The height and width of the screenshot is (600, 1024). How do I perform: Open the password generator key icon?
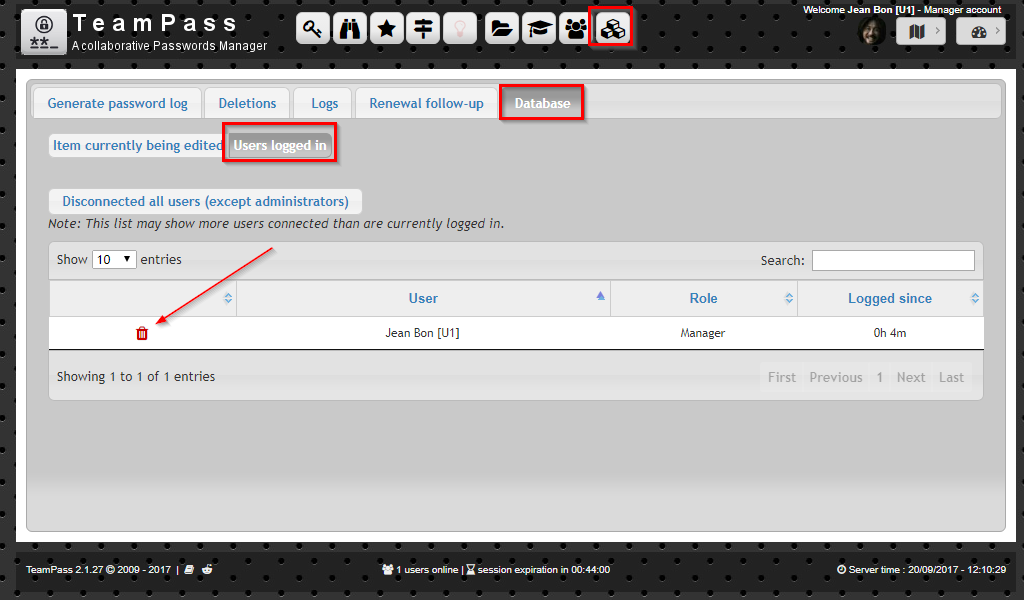(312, 28)
